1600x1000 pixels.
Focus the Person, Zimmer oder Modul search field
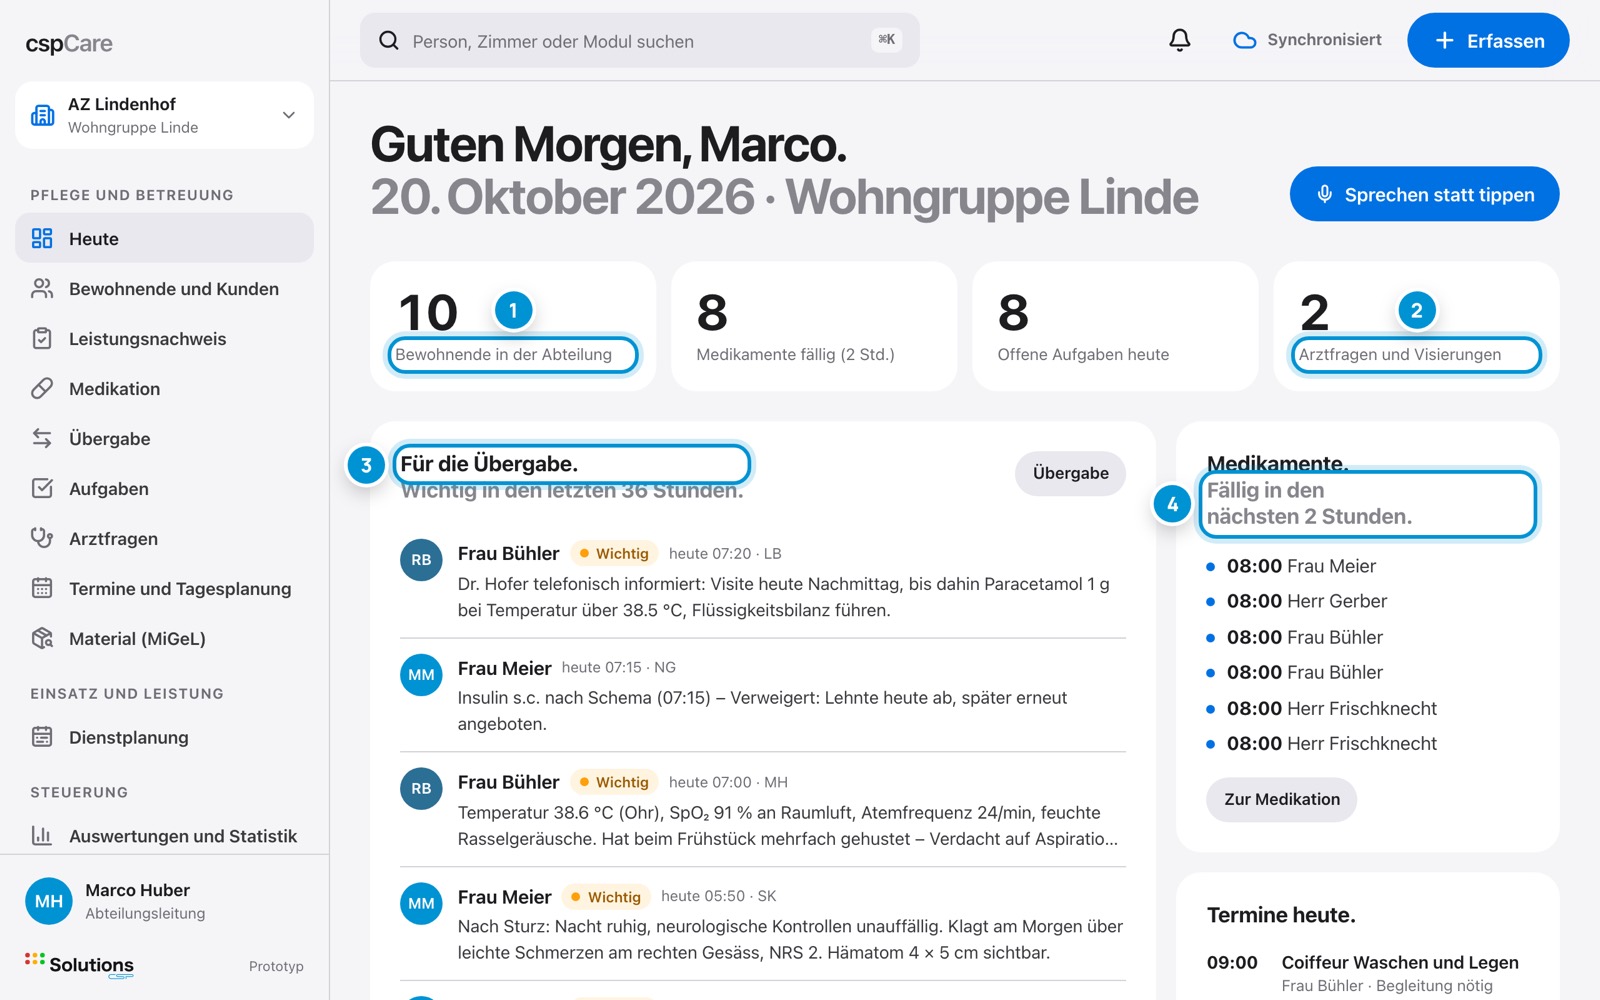pos(640,40)
